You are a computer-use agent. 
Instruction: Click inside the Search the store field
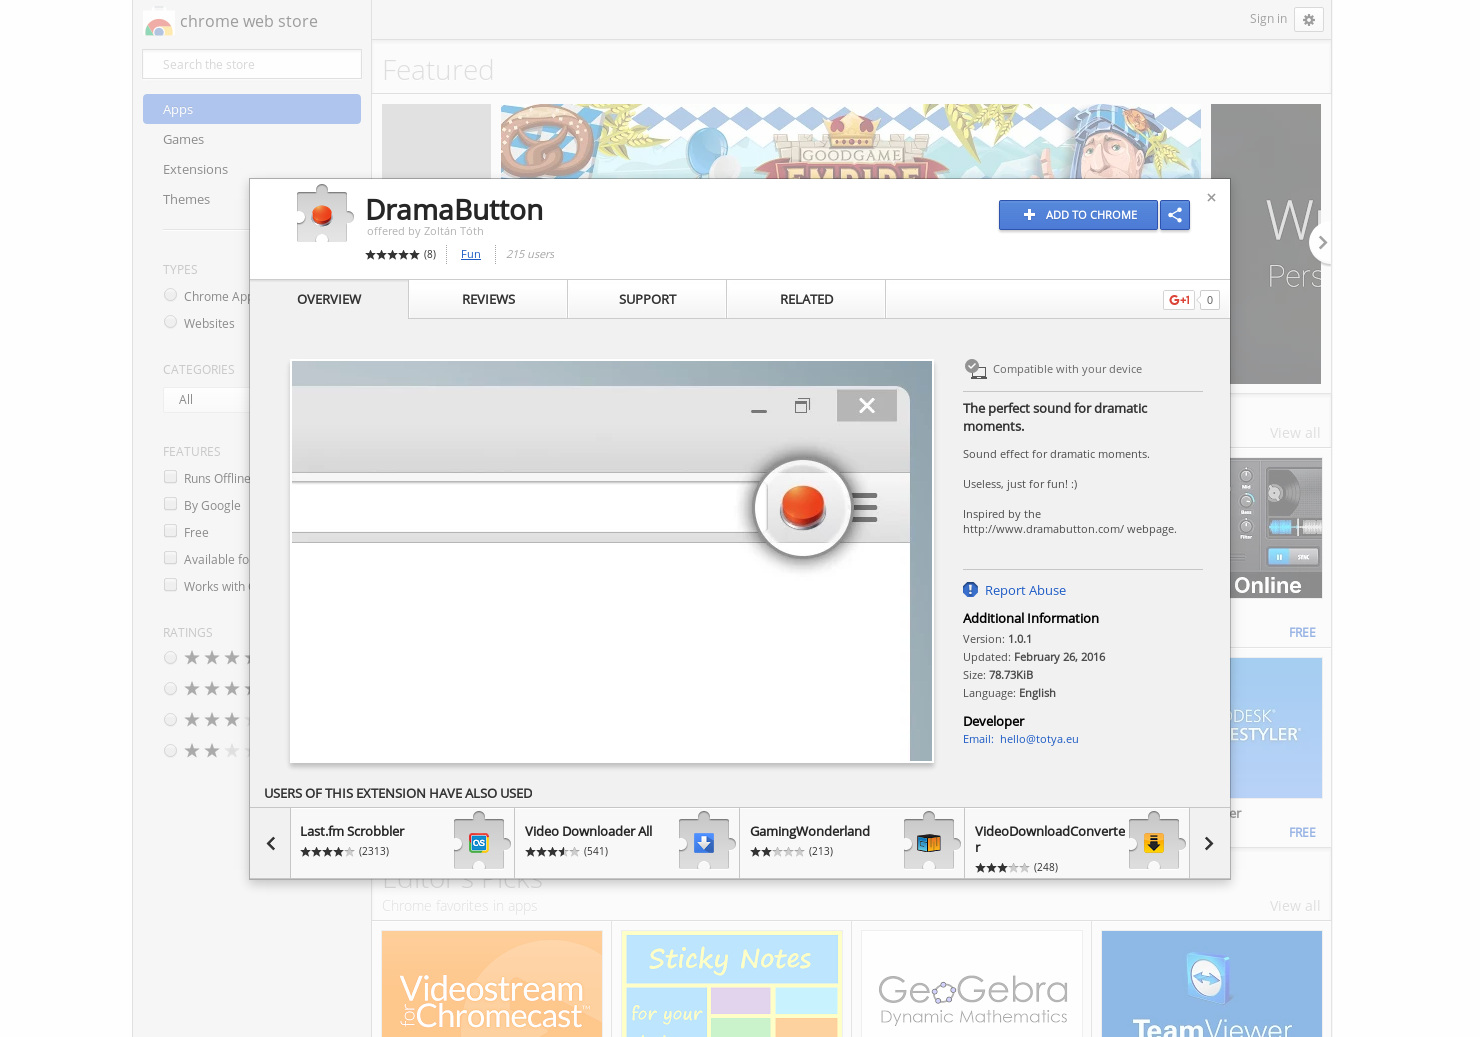(251, 63)
